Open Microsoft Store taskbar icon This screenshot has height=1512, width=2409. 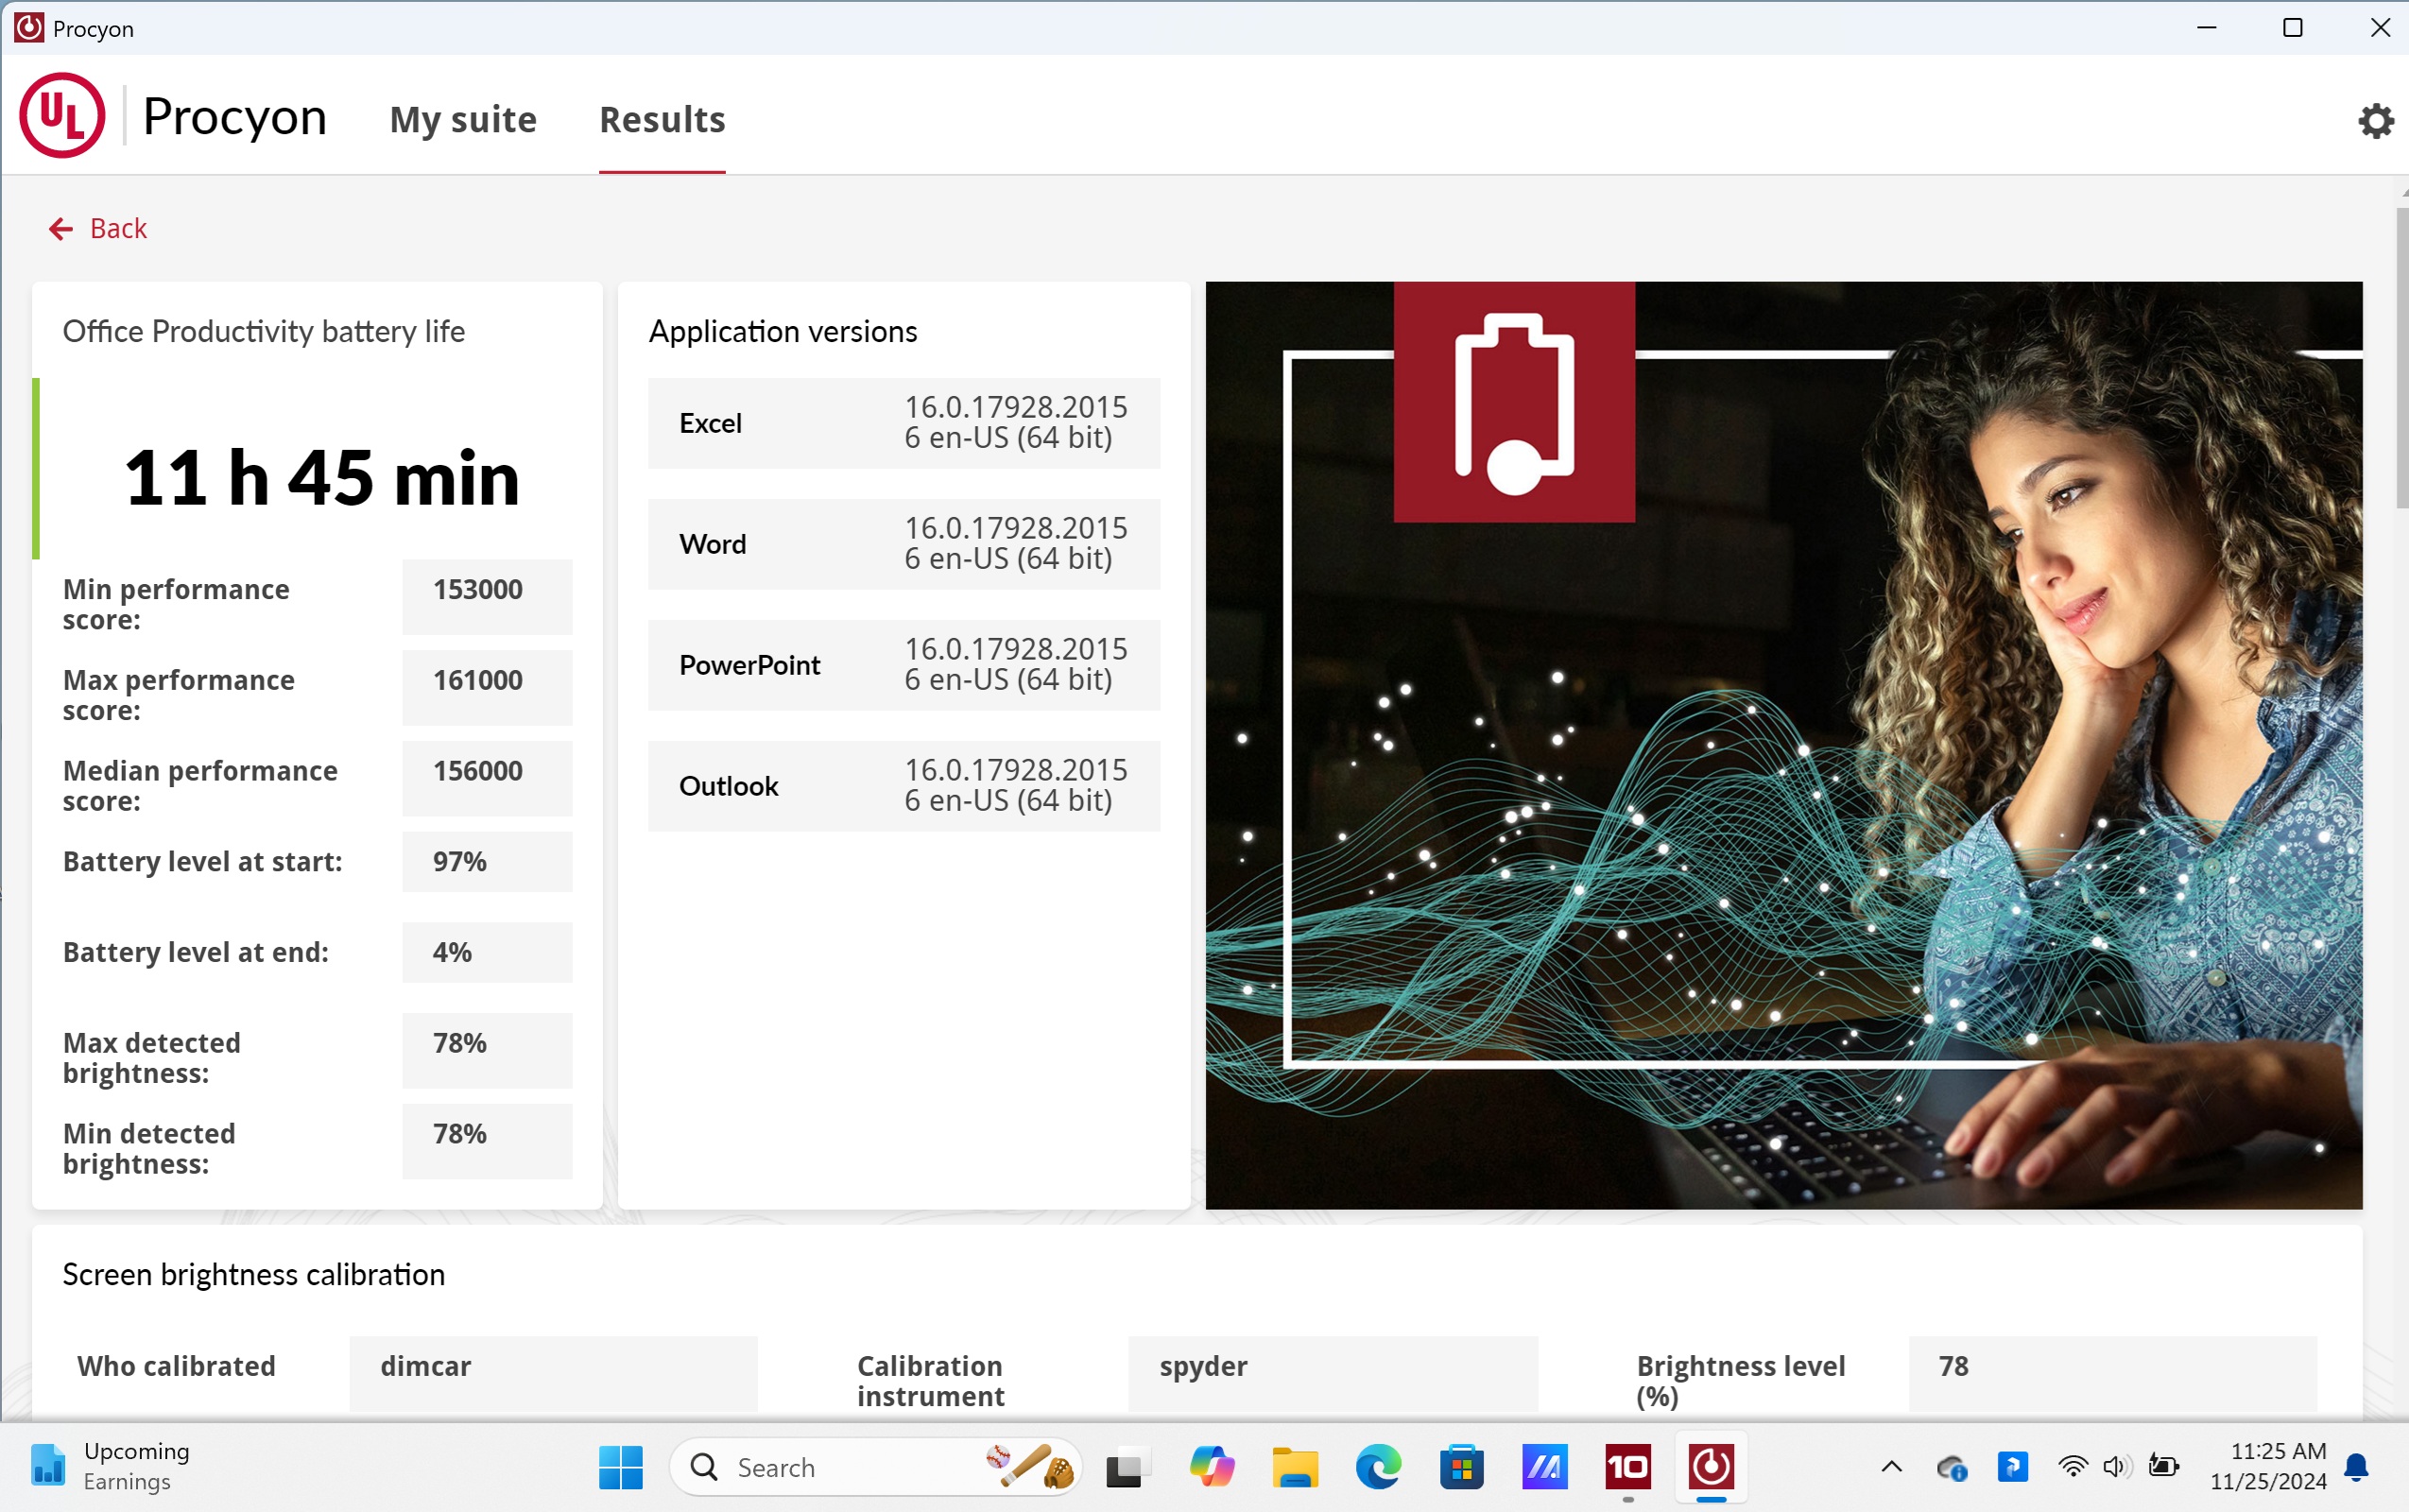[x=1461, y=1467]
